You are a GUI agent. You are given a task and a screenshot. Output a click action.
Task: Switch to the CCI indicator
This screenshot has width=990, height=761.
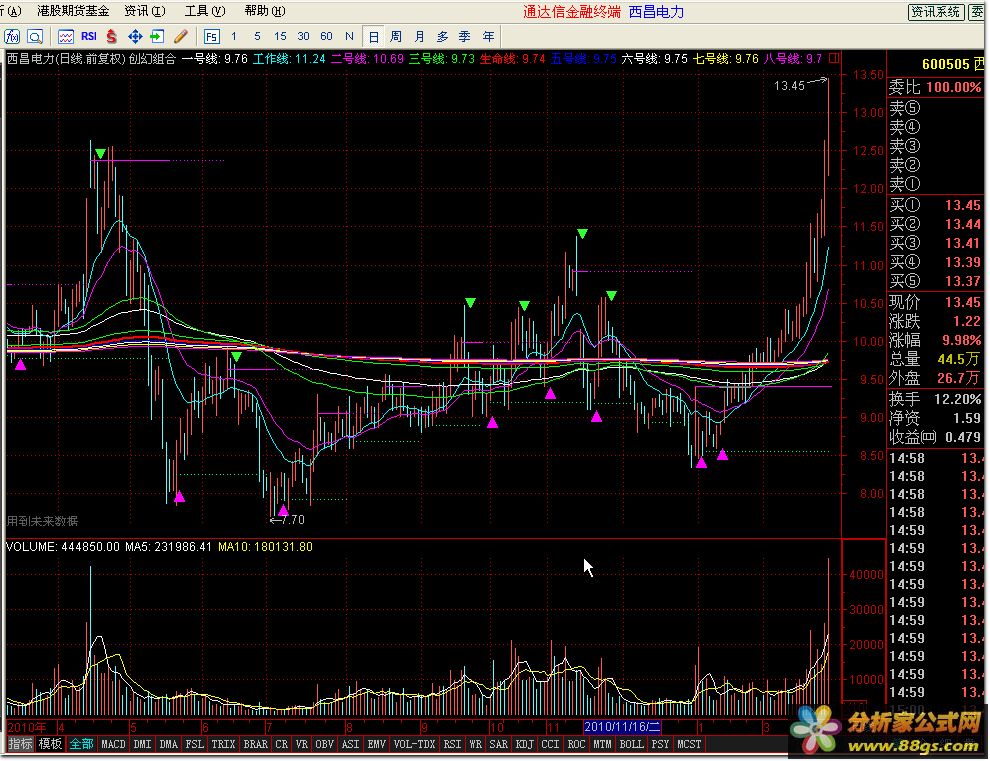(x=550, y=744)
